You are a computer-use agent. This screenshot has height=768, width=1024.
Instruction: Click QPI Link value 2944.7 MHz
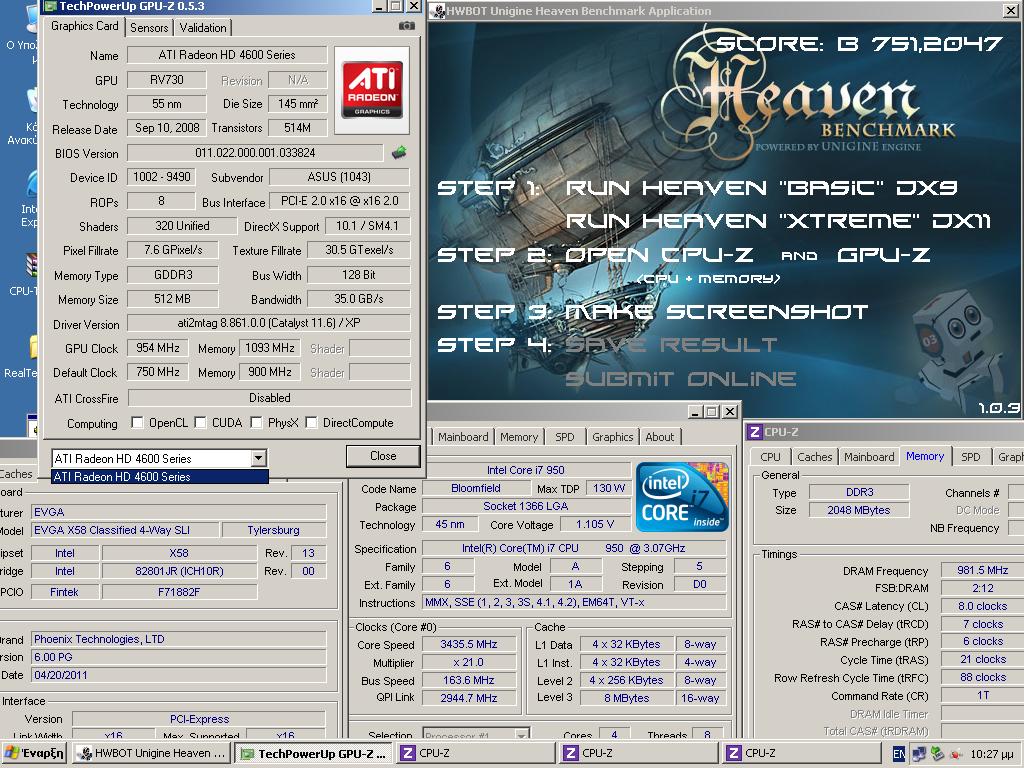coord(468,698)
